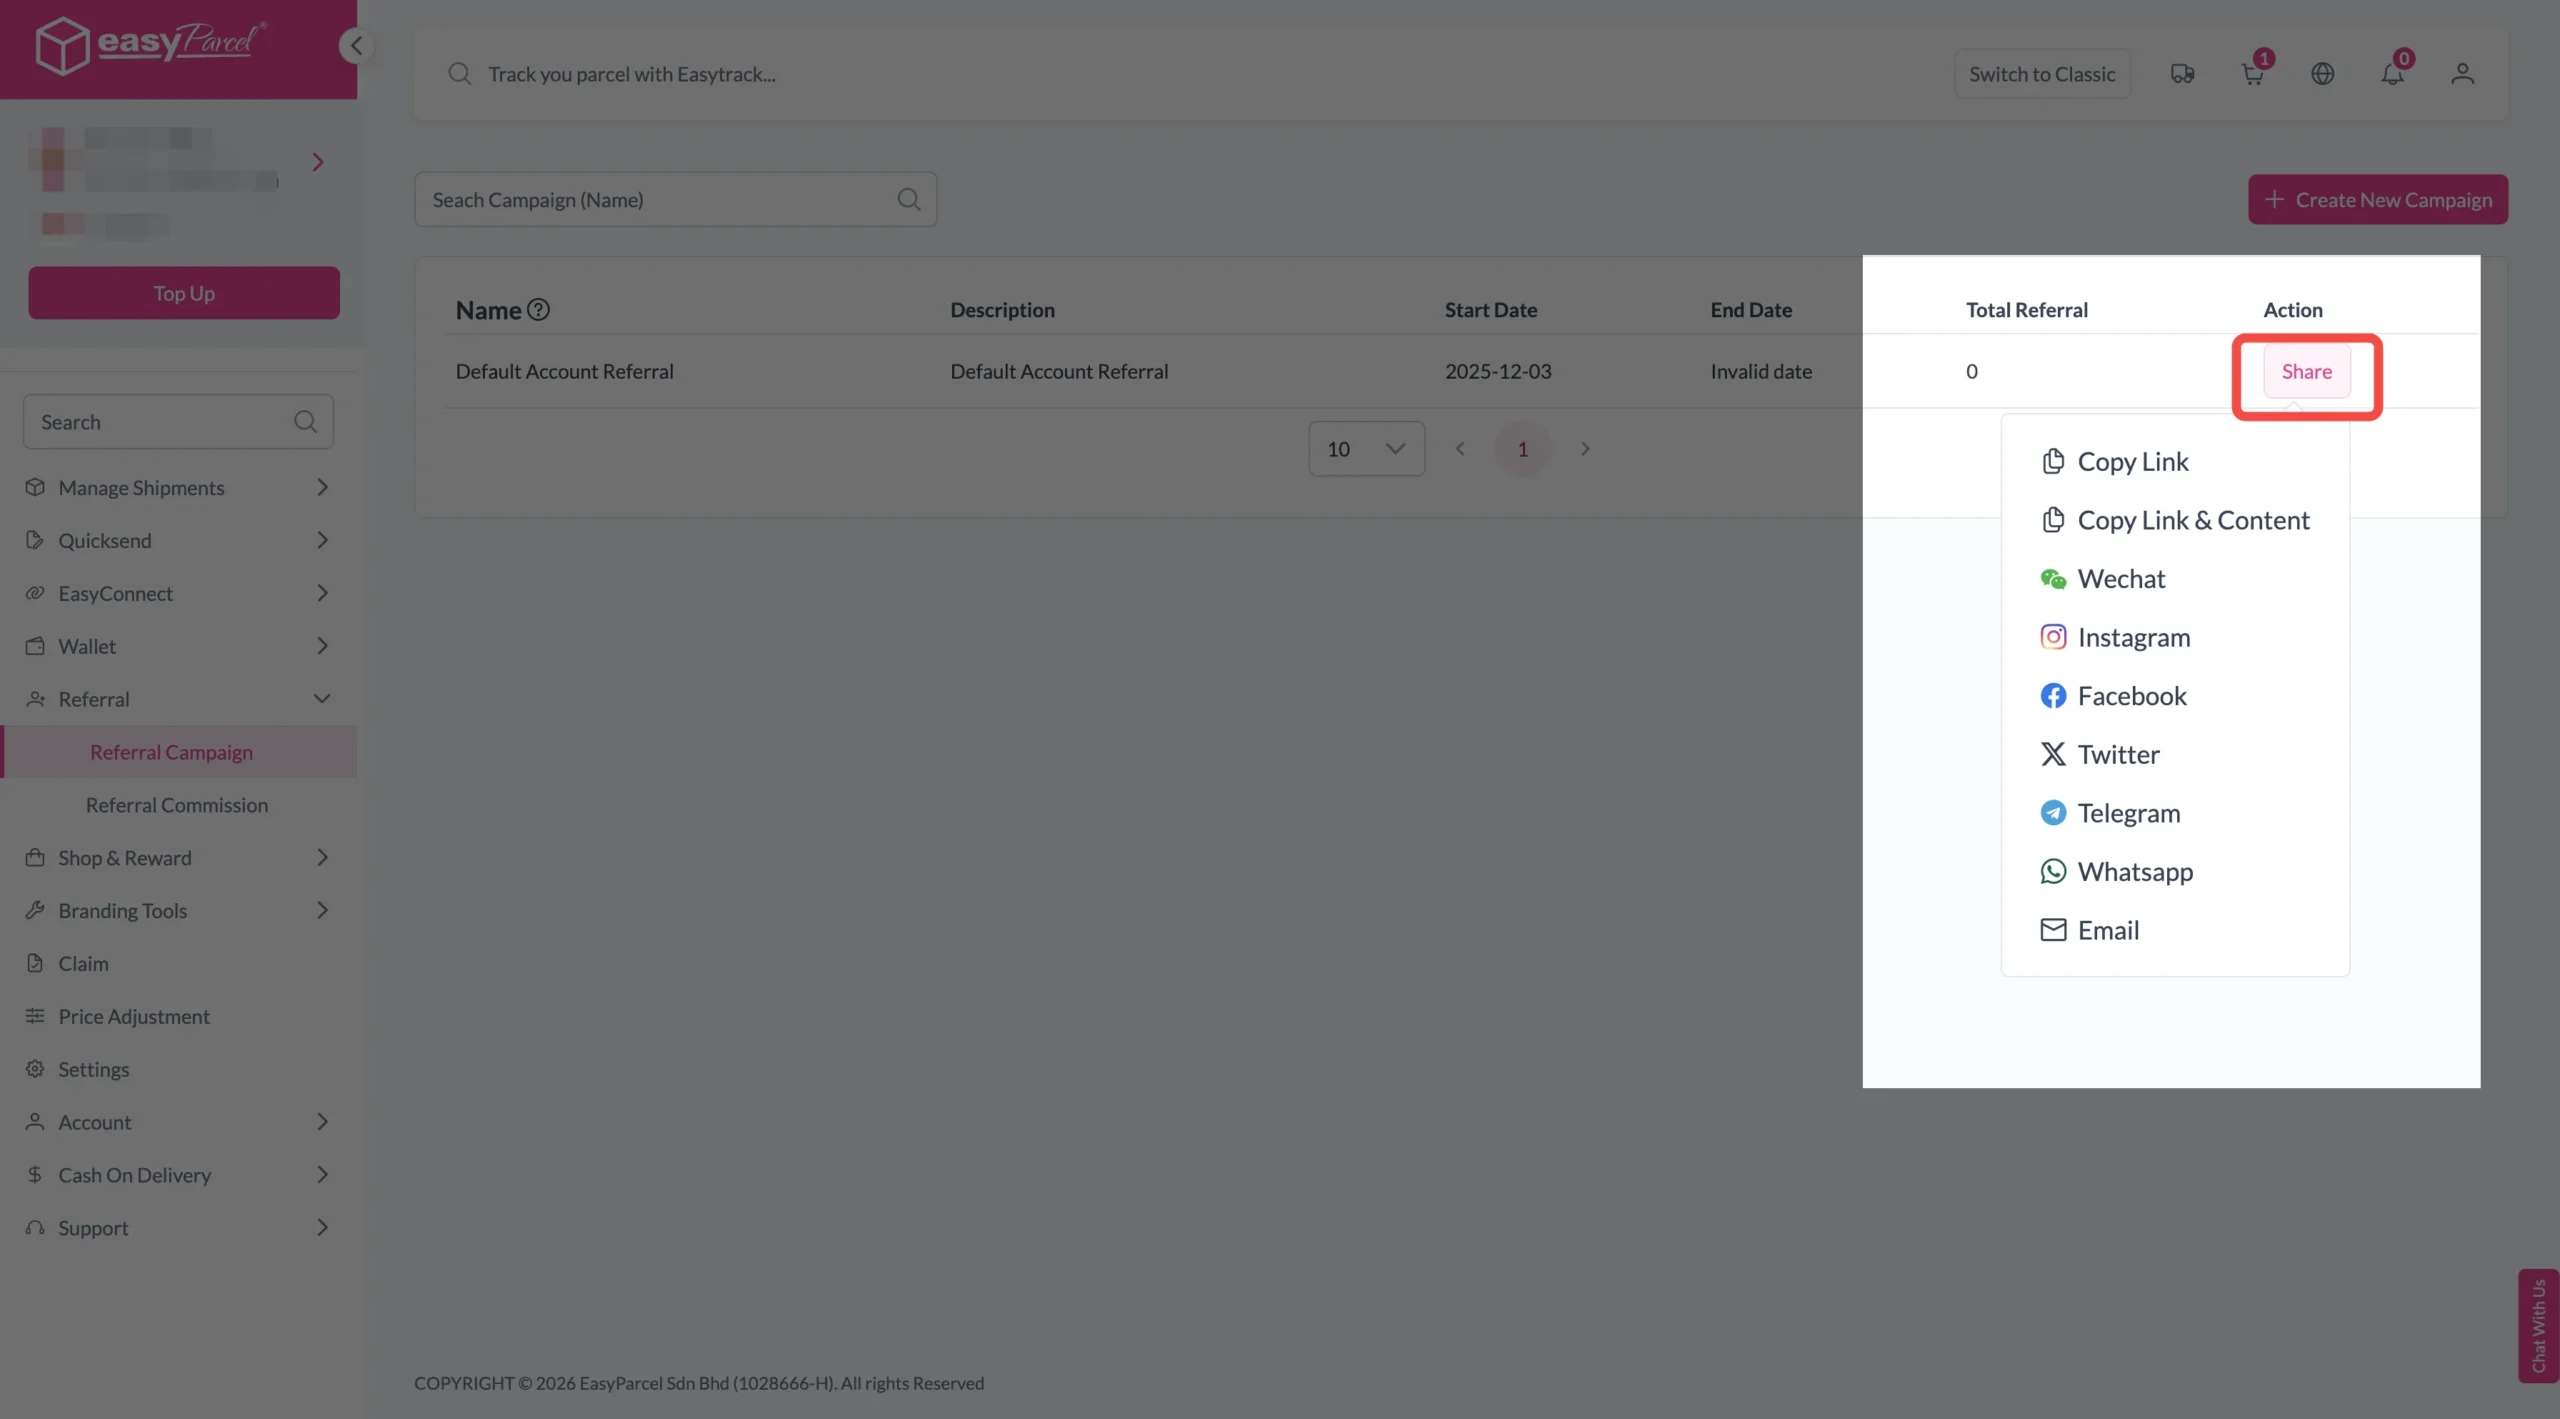
Task: Click the shopping cart icon in header
Action: (x=2252, y=74)
